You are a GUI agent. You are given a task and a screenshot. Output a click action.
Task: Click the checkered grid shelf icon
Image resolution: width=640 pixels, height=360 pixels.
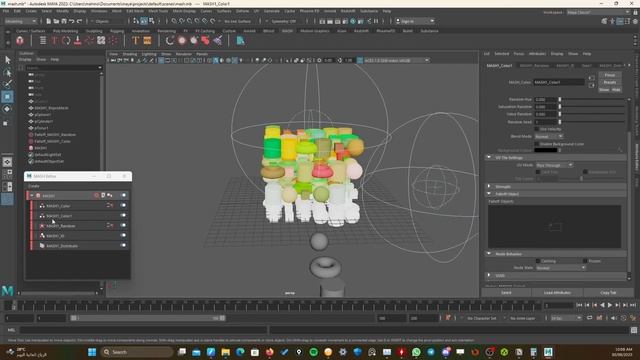(x=101, y=40)
